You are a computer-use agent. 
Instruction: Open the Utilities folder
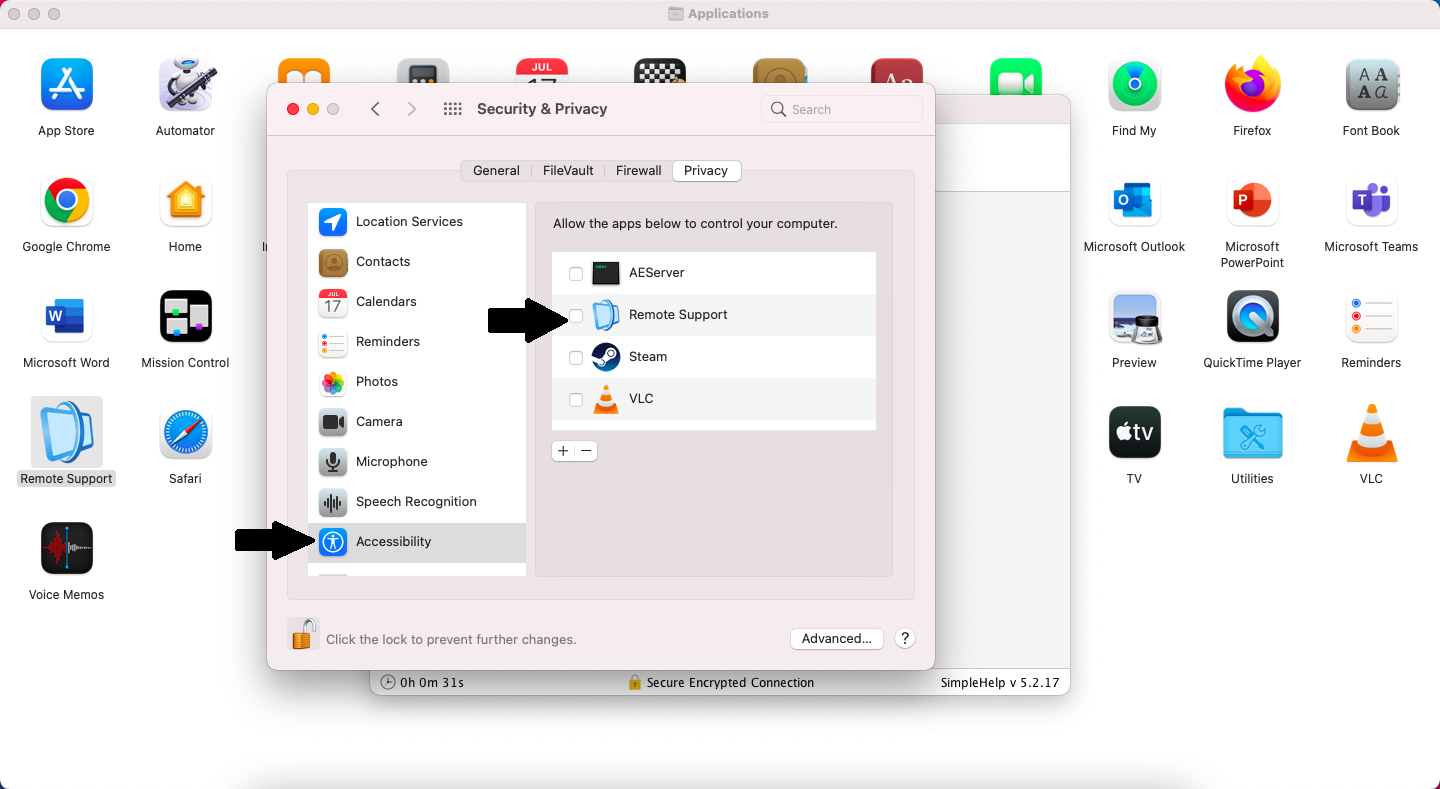[1252, 433]
